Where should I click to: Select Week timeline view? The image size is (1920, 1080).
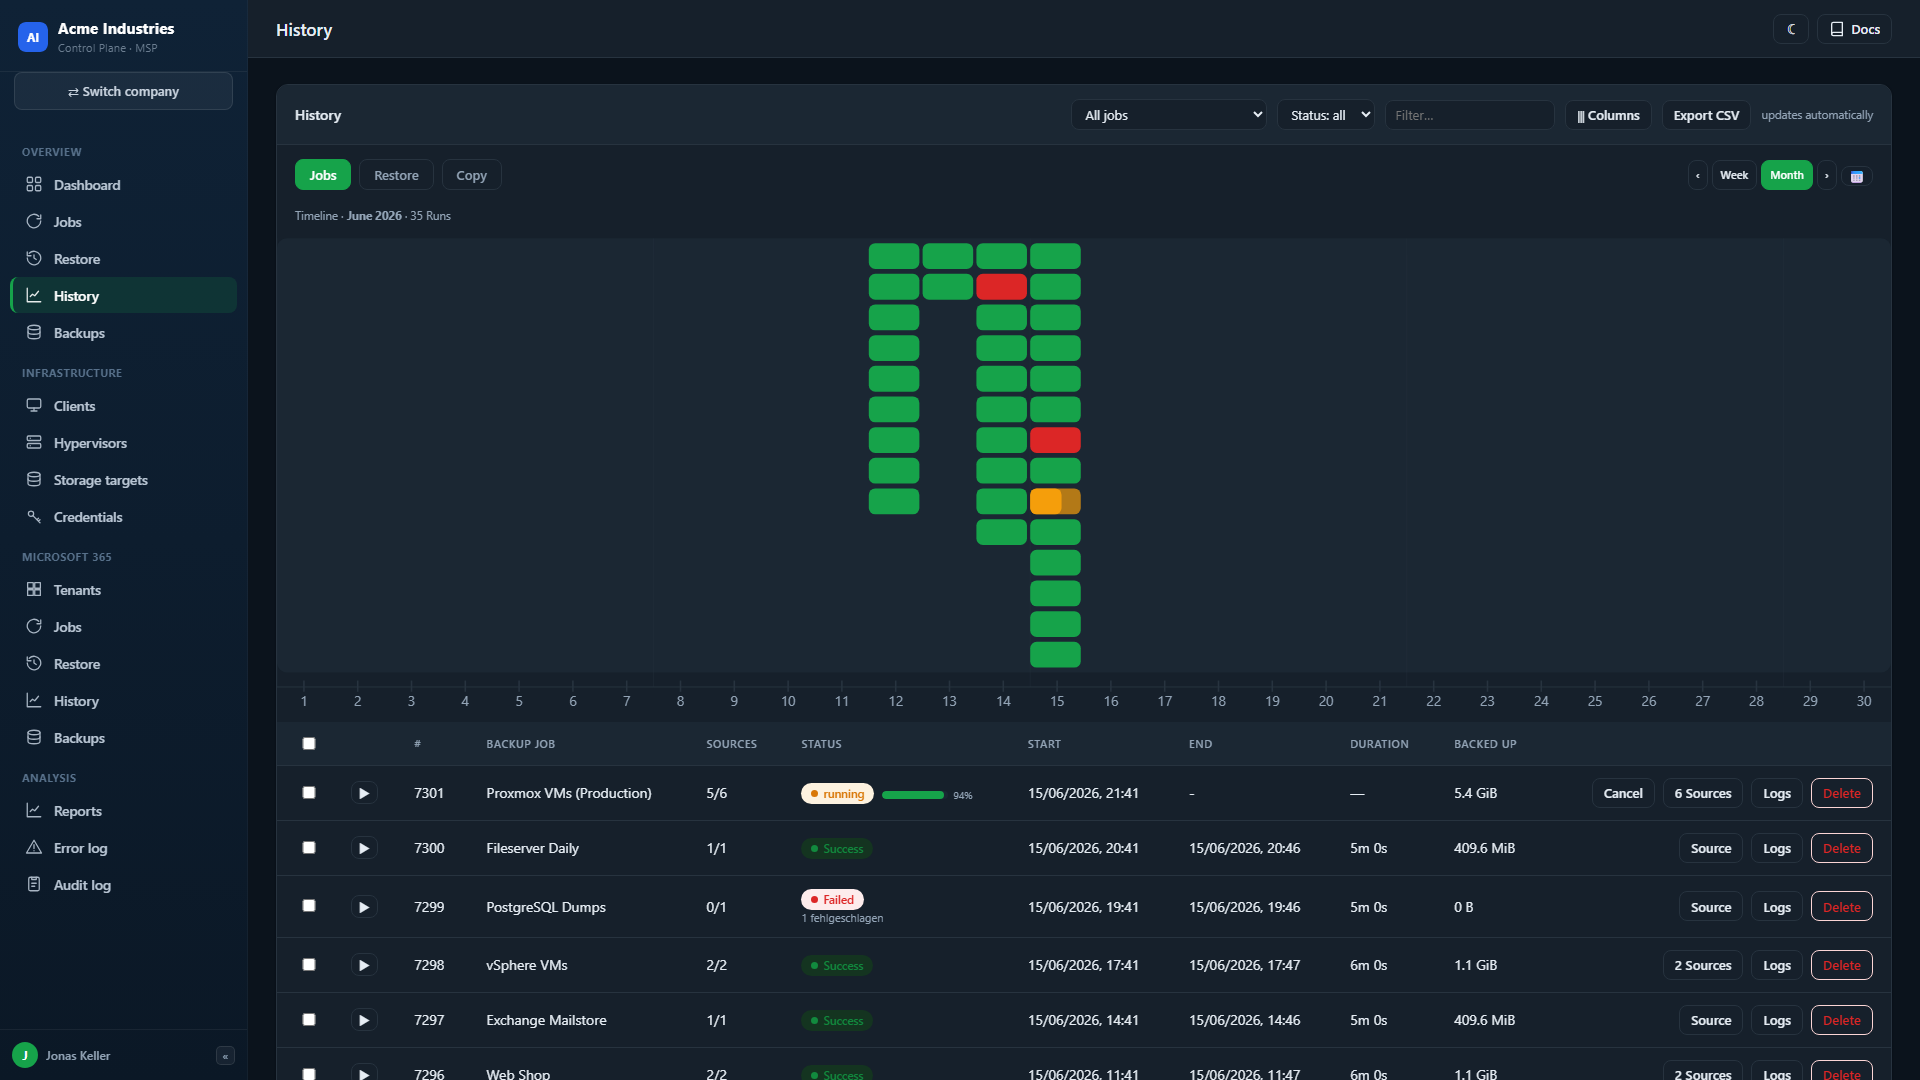pos(1734,176)
